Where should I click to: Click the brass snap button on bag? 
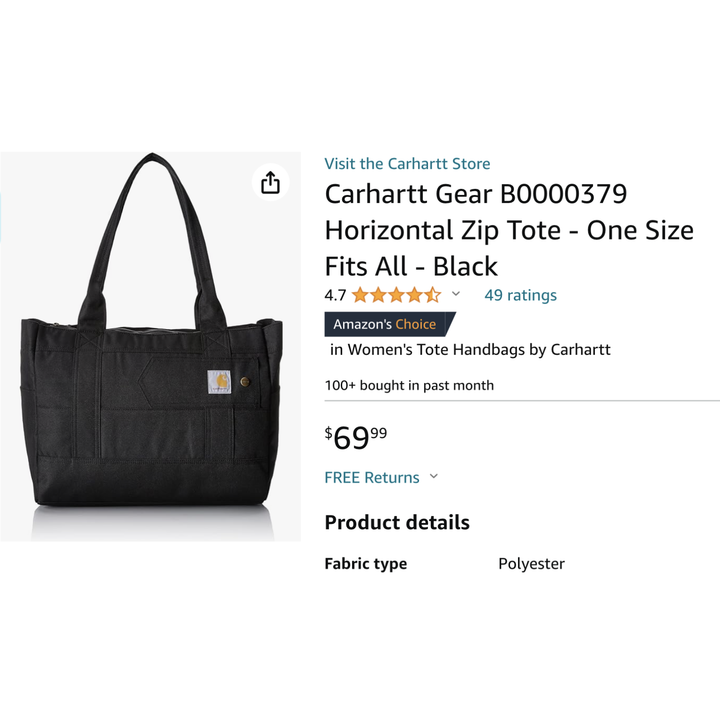click(248, 380)
